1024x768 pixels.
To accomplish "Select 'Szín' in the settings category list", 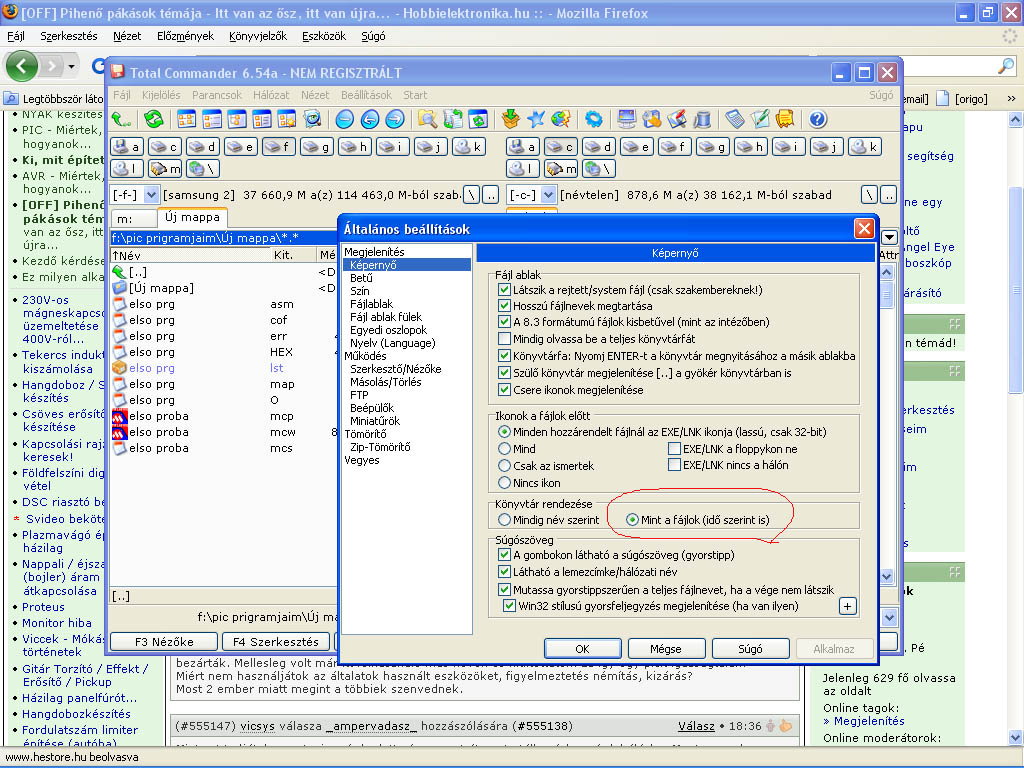I will (x=359, y=291).
